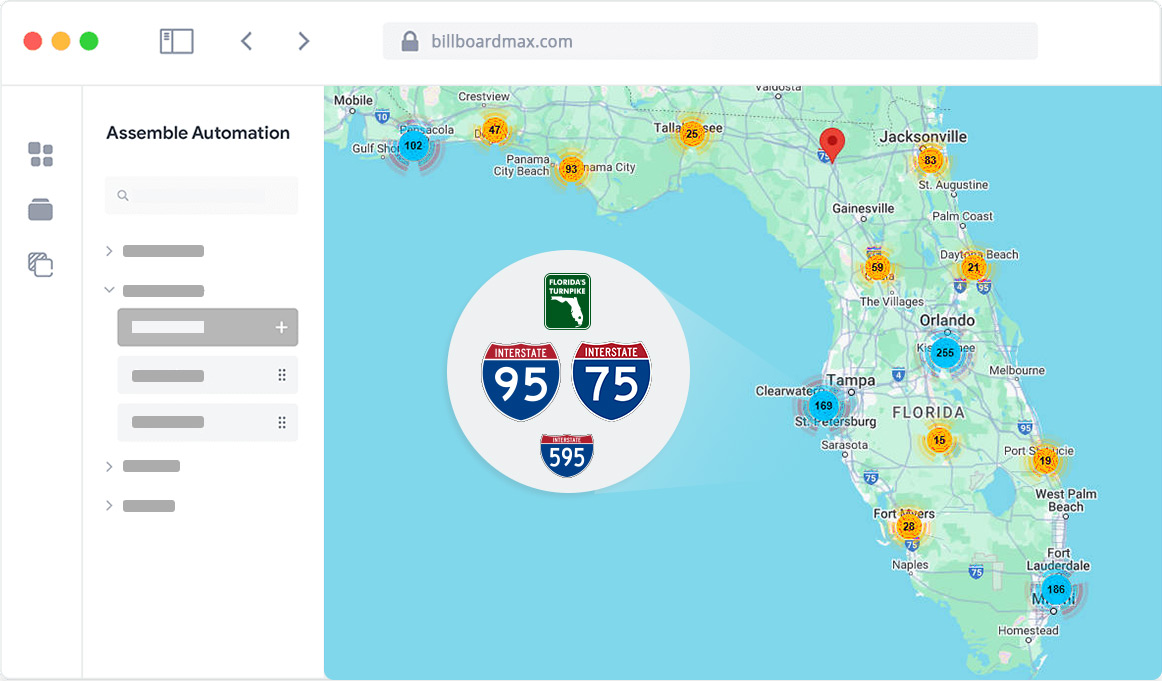
Task: Toggle the browser sidebar panel icon
Action: [x=176, y=41]
